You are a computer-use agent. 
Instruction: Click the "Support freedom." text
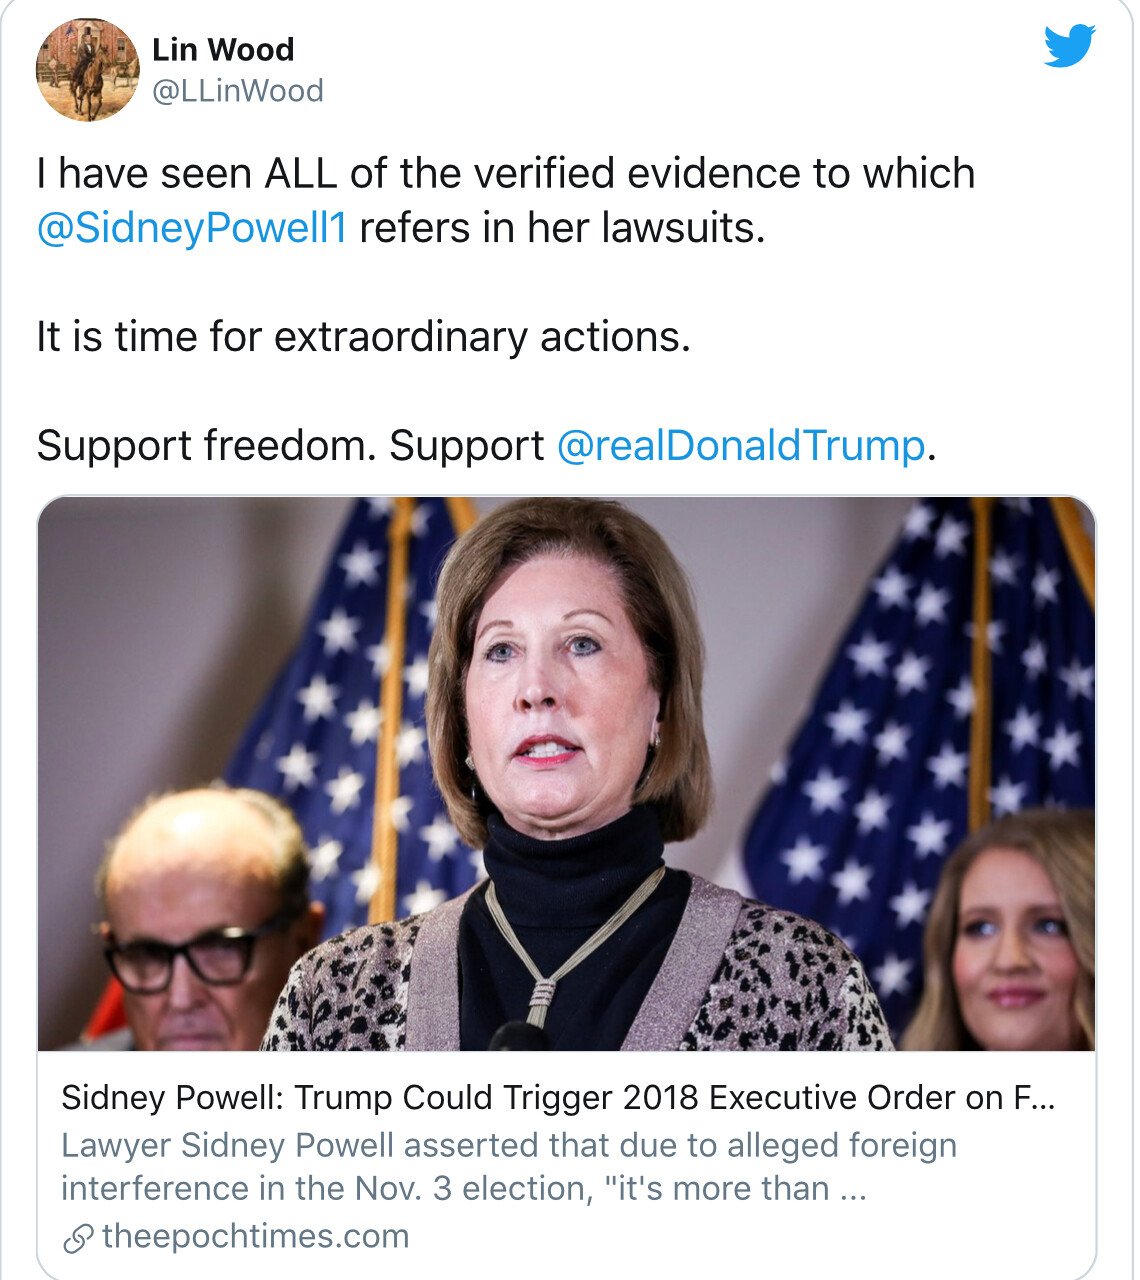click(205, 445)
